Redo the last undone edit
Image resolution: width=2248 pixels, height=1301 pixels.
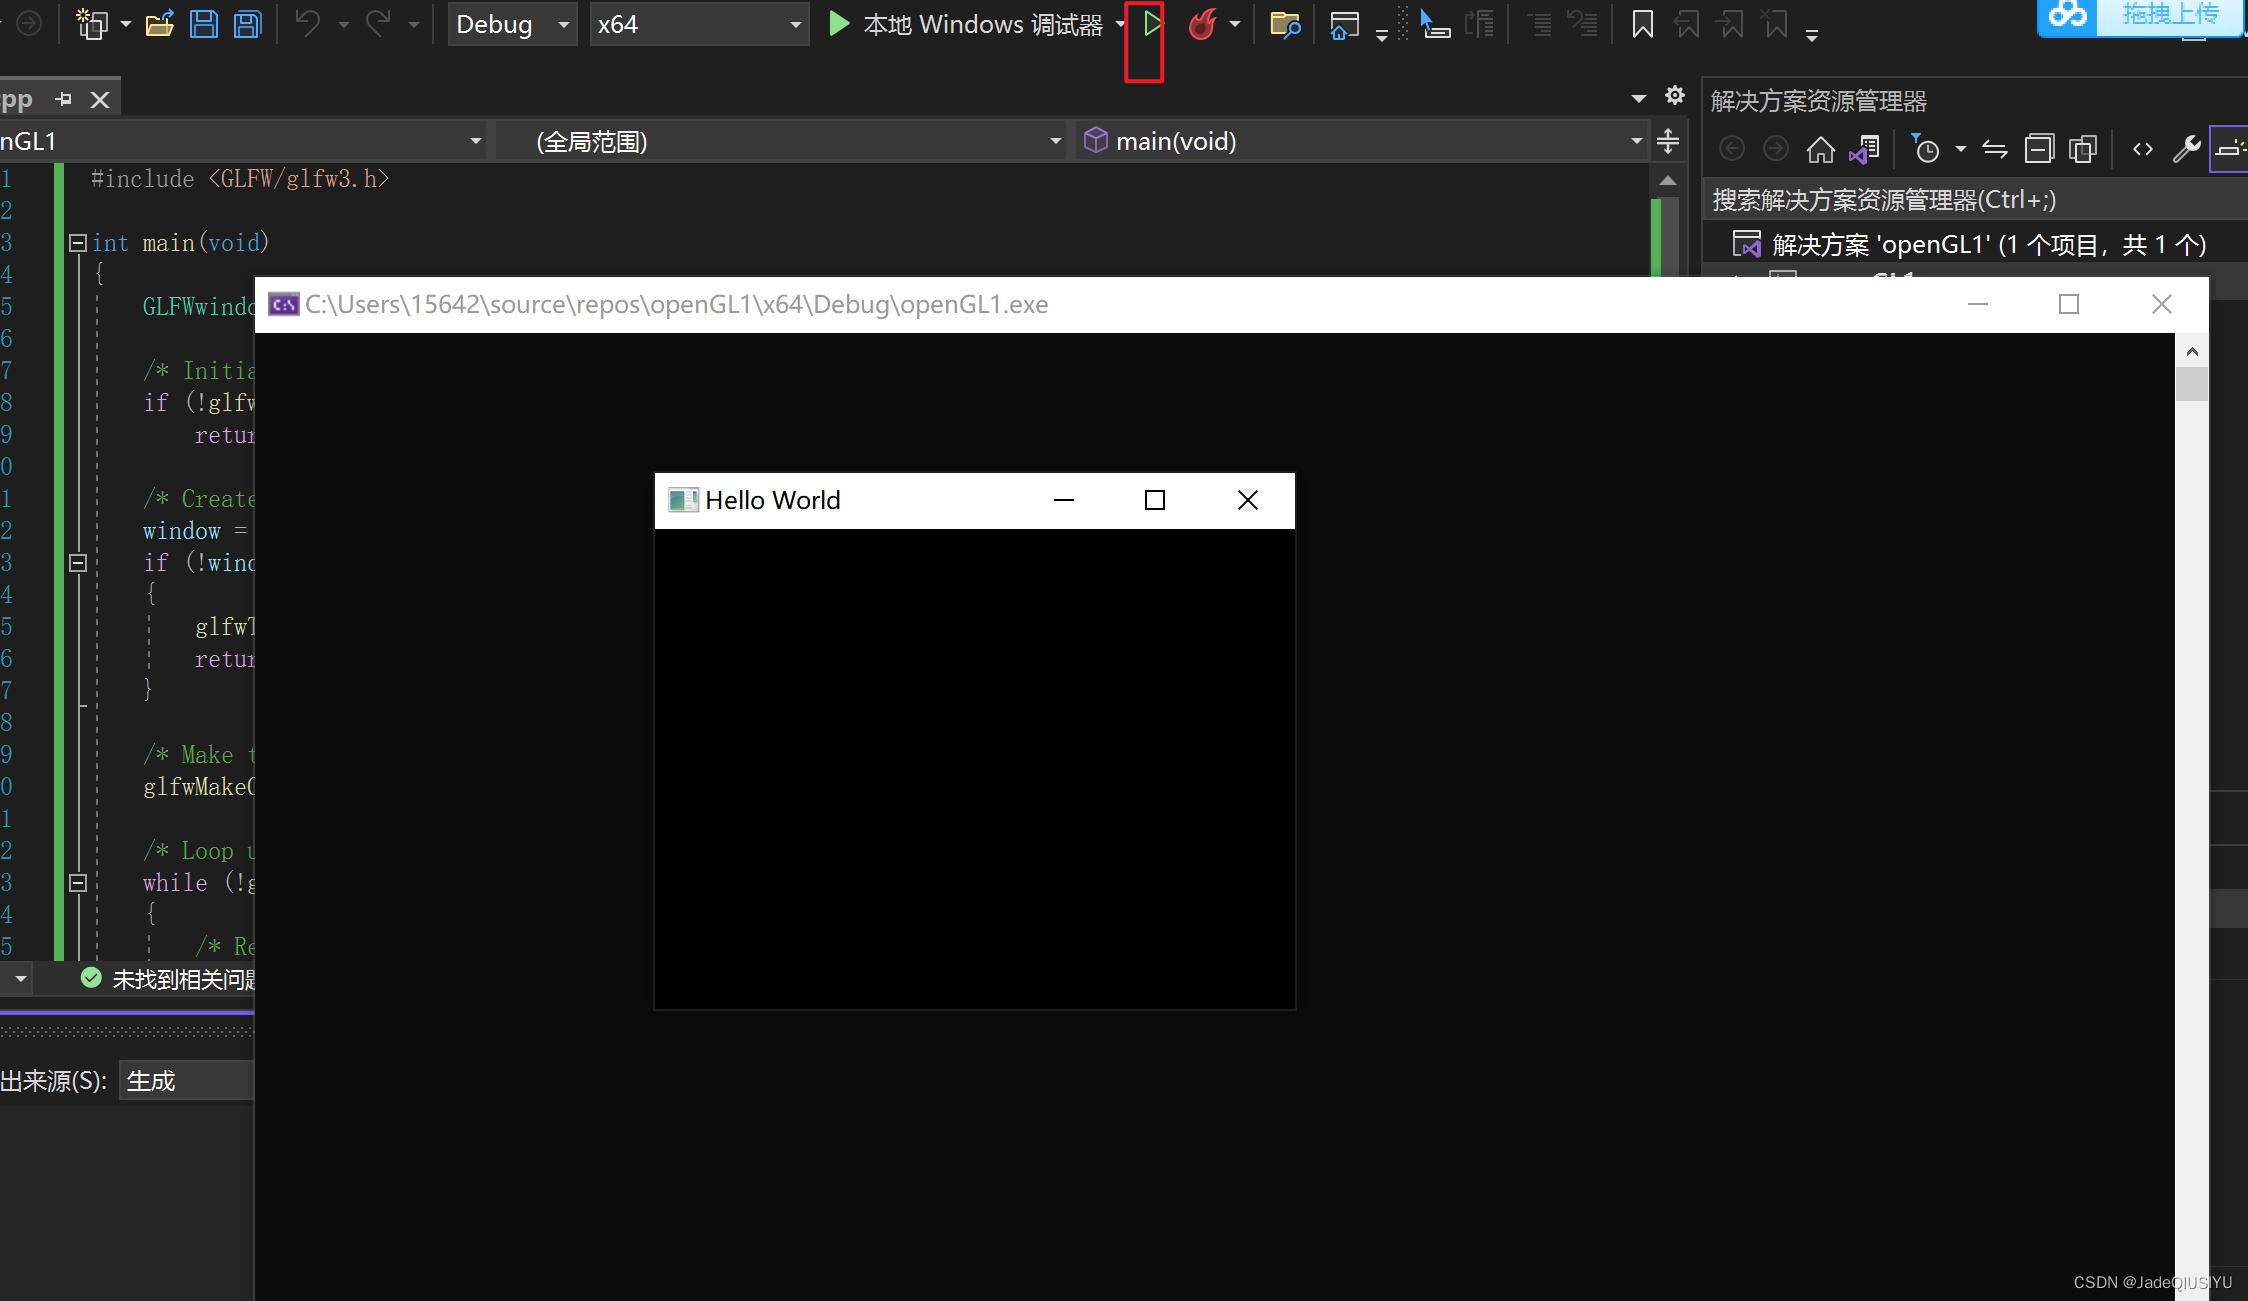point(378,23)
